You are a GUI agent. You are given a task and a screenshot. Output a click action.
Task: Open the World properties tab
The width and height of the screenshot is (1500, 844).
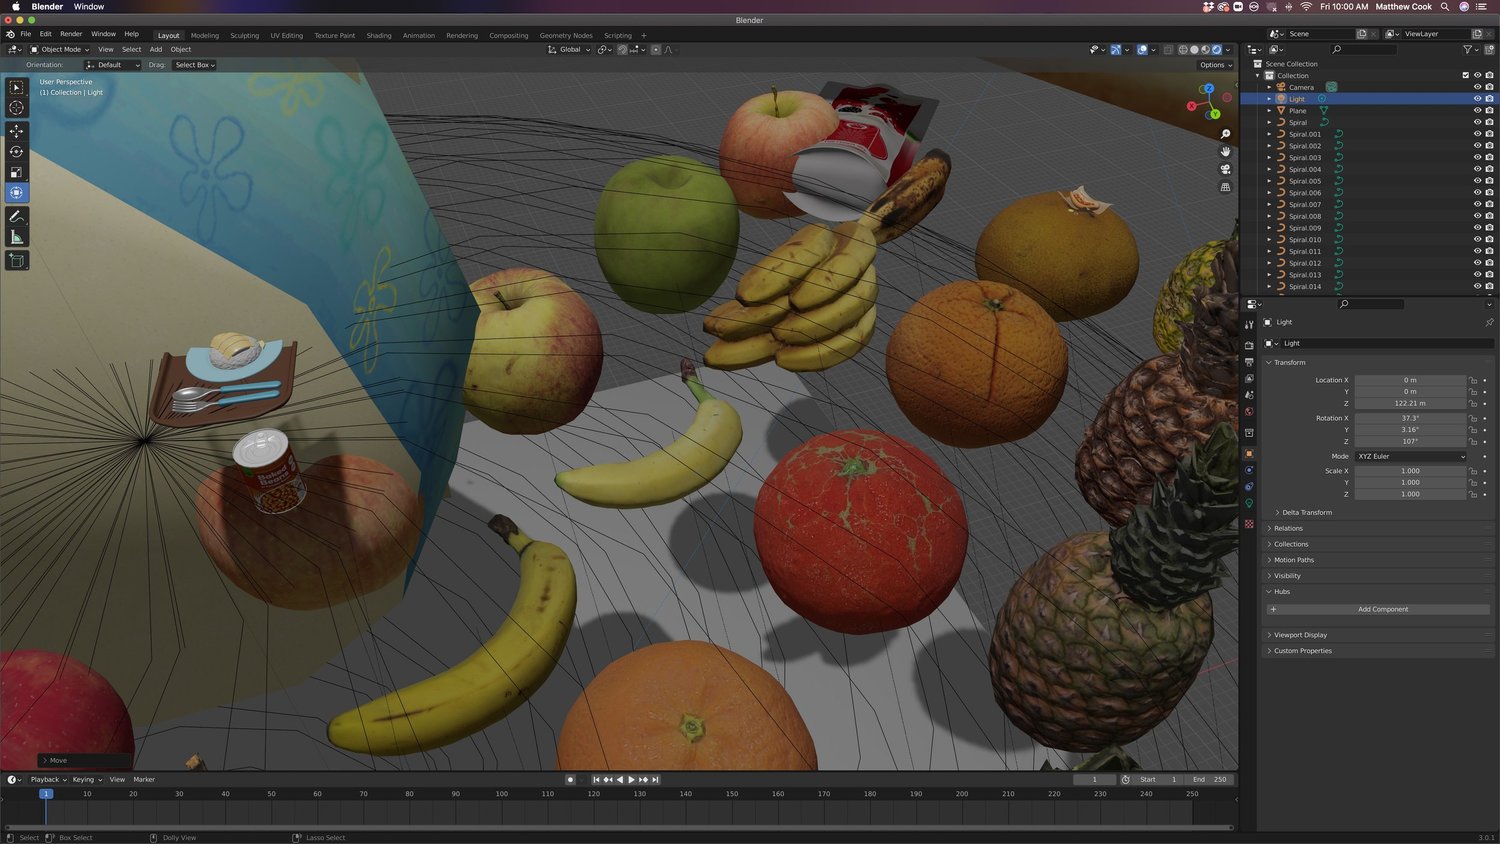[x=1249, y=411]
